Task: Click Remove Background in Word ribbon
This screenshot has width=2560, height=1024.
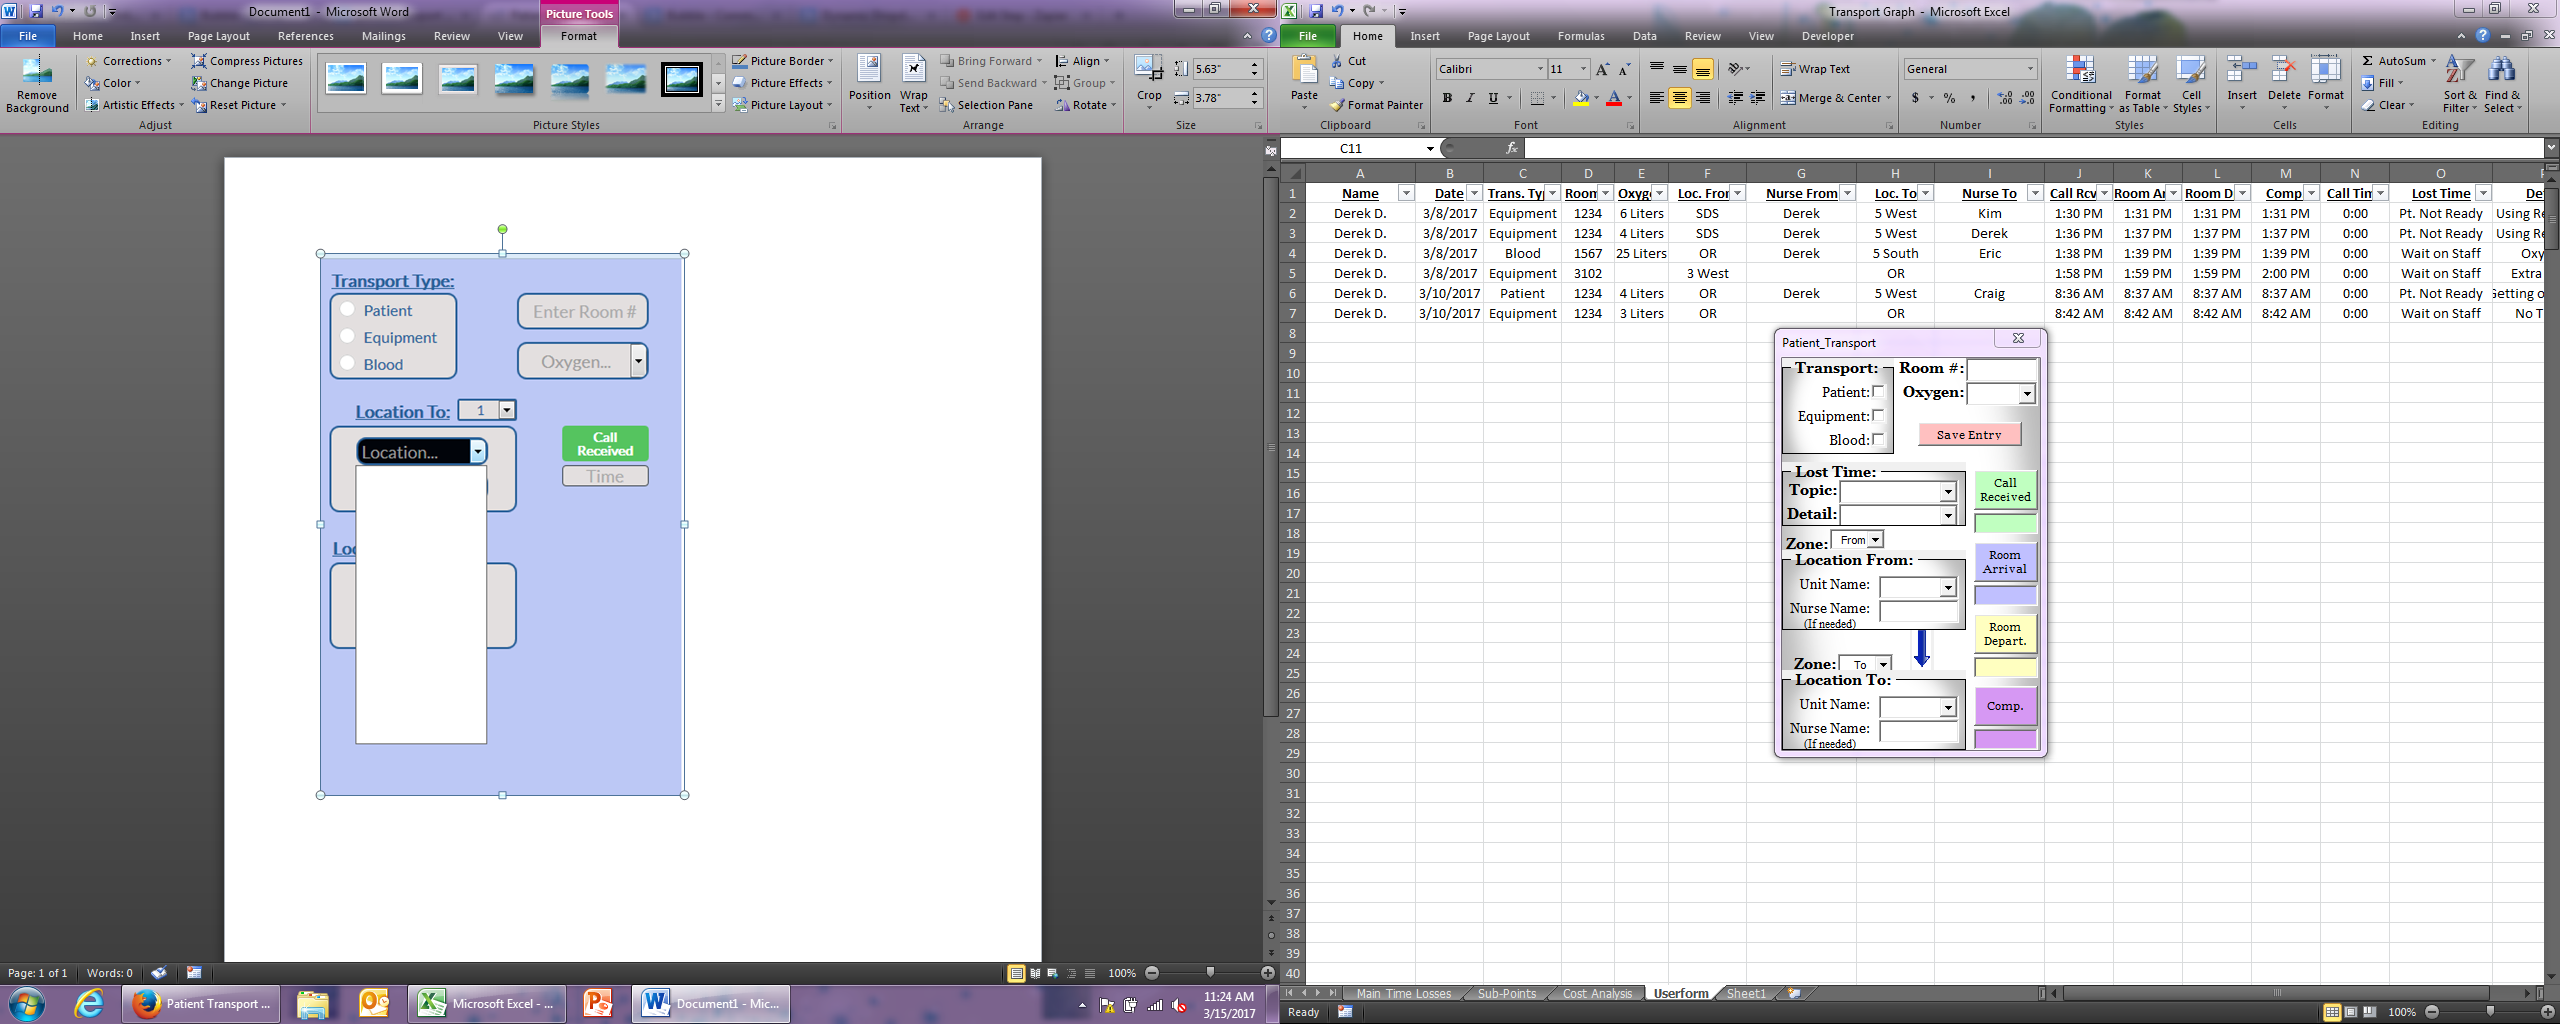Action: coord(37,85)
